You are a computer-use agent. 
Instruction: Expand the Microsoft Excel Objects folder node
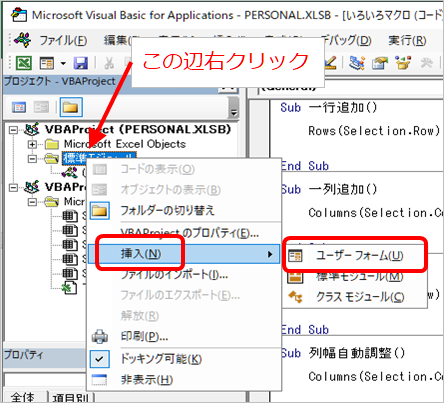pyautogui.click(x=32, y=144)
